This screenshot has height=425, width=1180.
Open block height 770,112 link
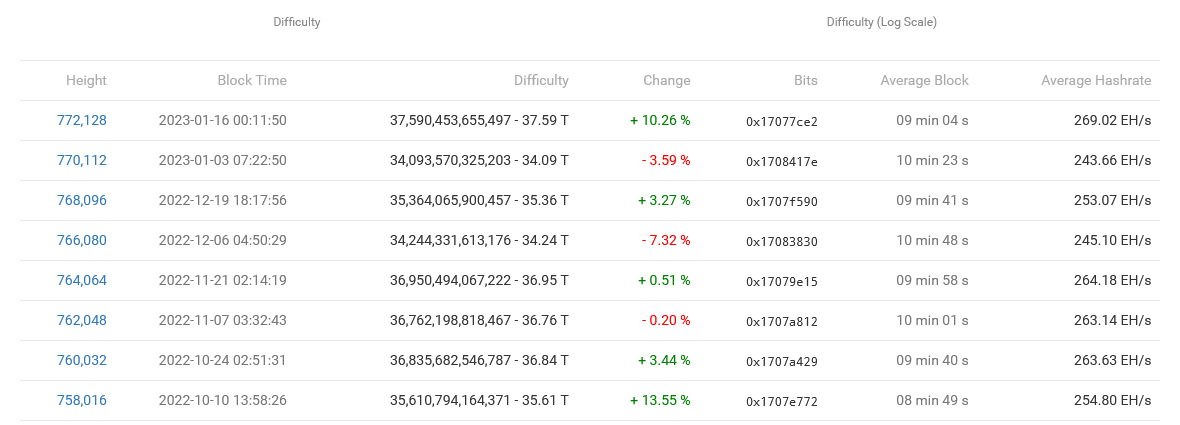(x=82, y=160)
